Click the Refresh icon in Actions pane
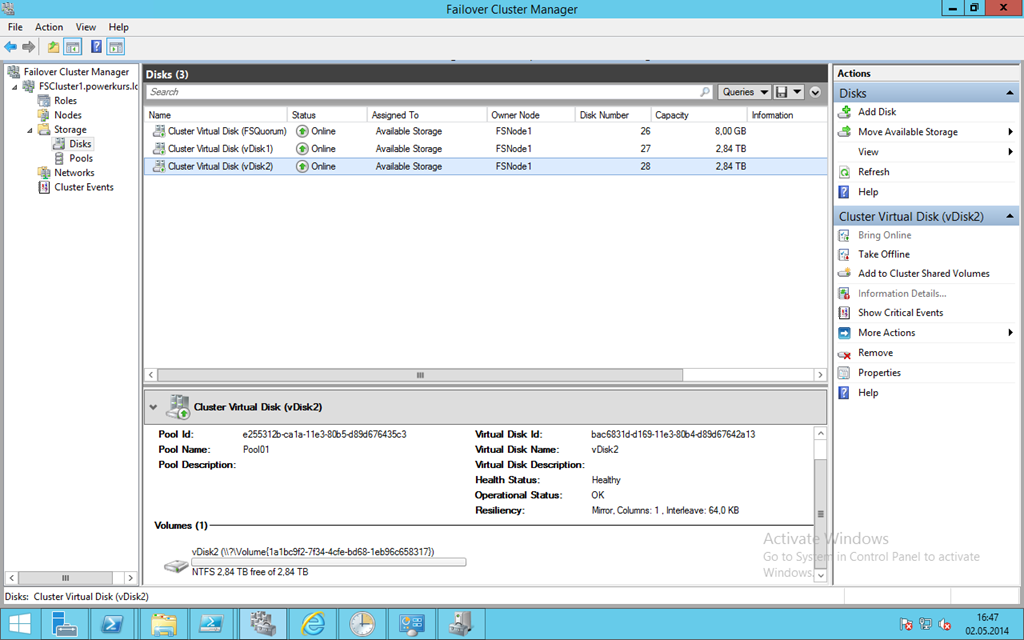 (844, 172)
